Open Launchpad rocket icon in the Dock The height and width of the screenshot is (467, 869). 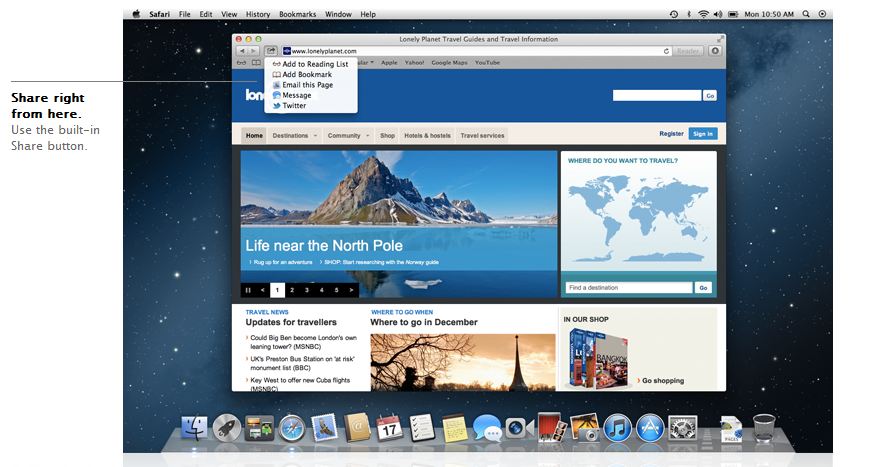tap(227, 428)
